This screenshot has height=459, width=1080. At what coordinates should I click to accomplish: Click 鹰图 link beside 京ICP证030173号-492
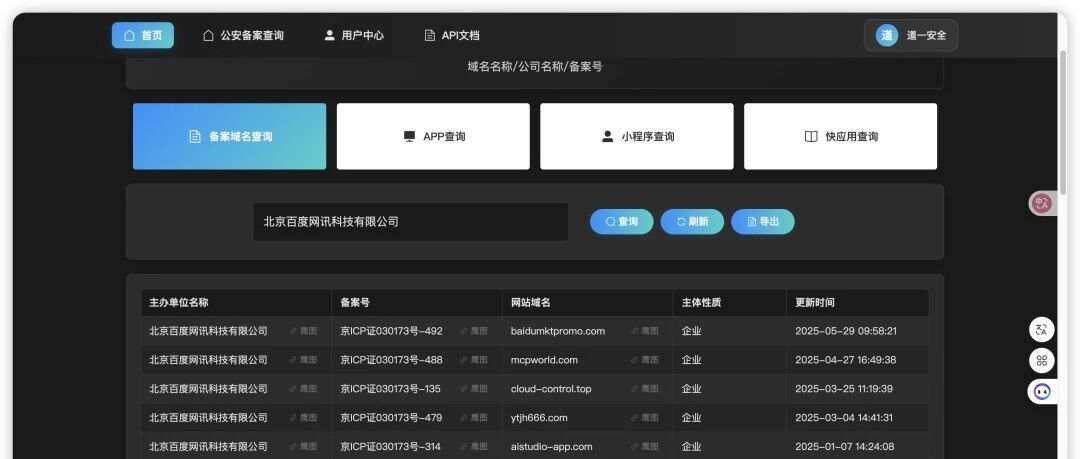point(475,331)
